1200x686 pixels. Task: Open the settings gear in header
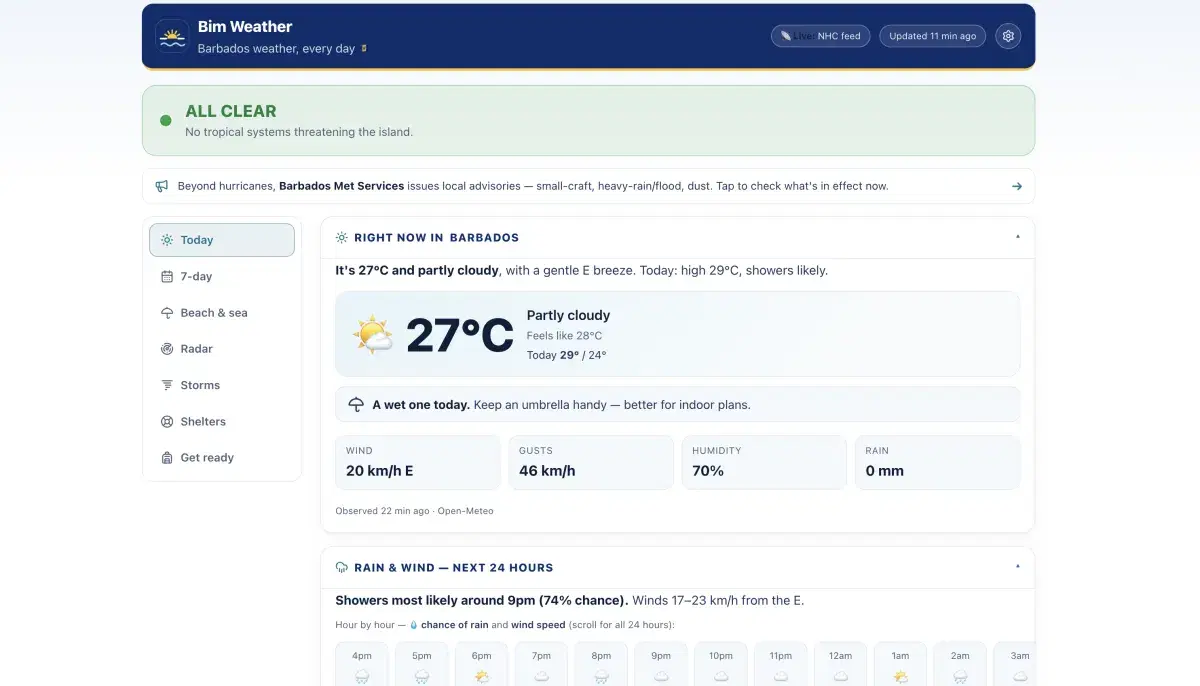click(1008, 36)
